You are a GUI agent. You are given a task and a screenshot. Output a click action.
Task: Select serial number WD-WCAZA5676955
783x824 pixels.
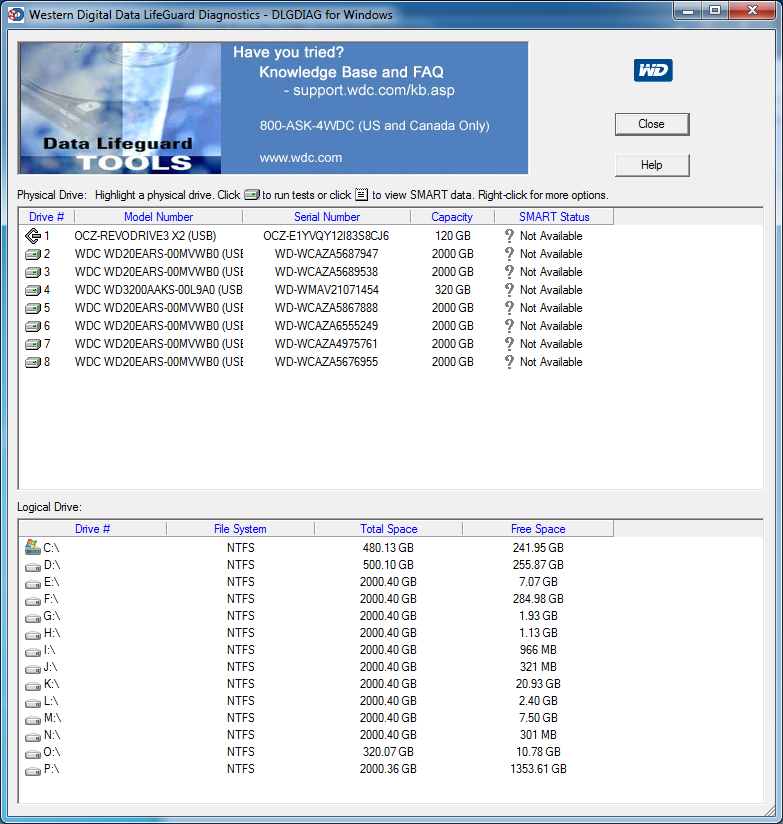(x=326, y=362)
